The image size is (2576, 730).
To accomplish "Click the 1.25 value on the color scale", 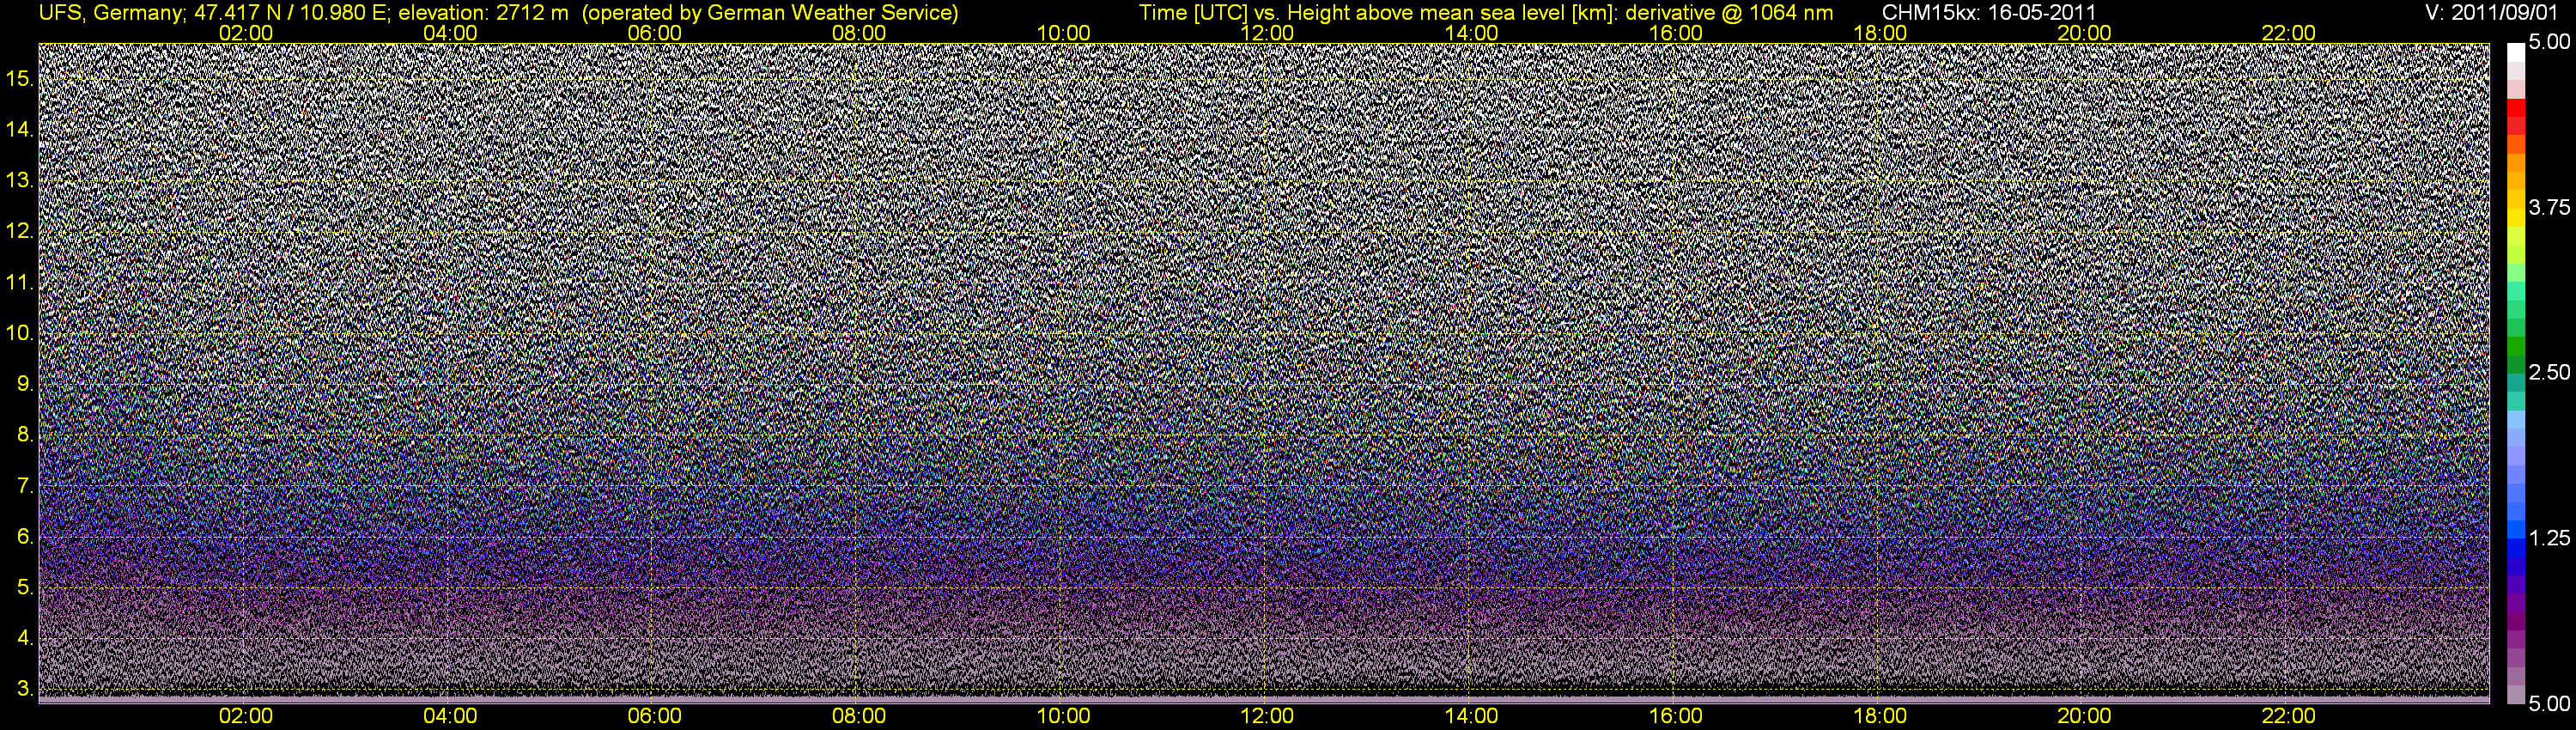I will [2549, 538].
